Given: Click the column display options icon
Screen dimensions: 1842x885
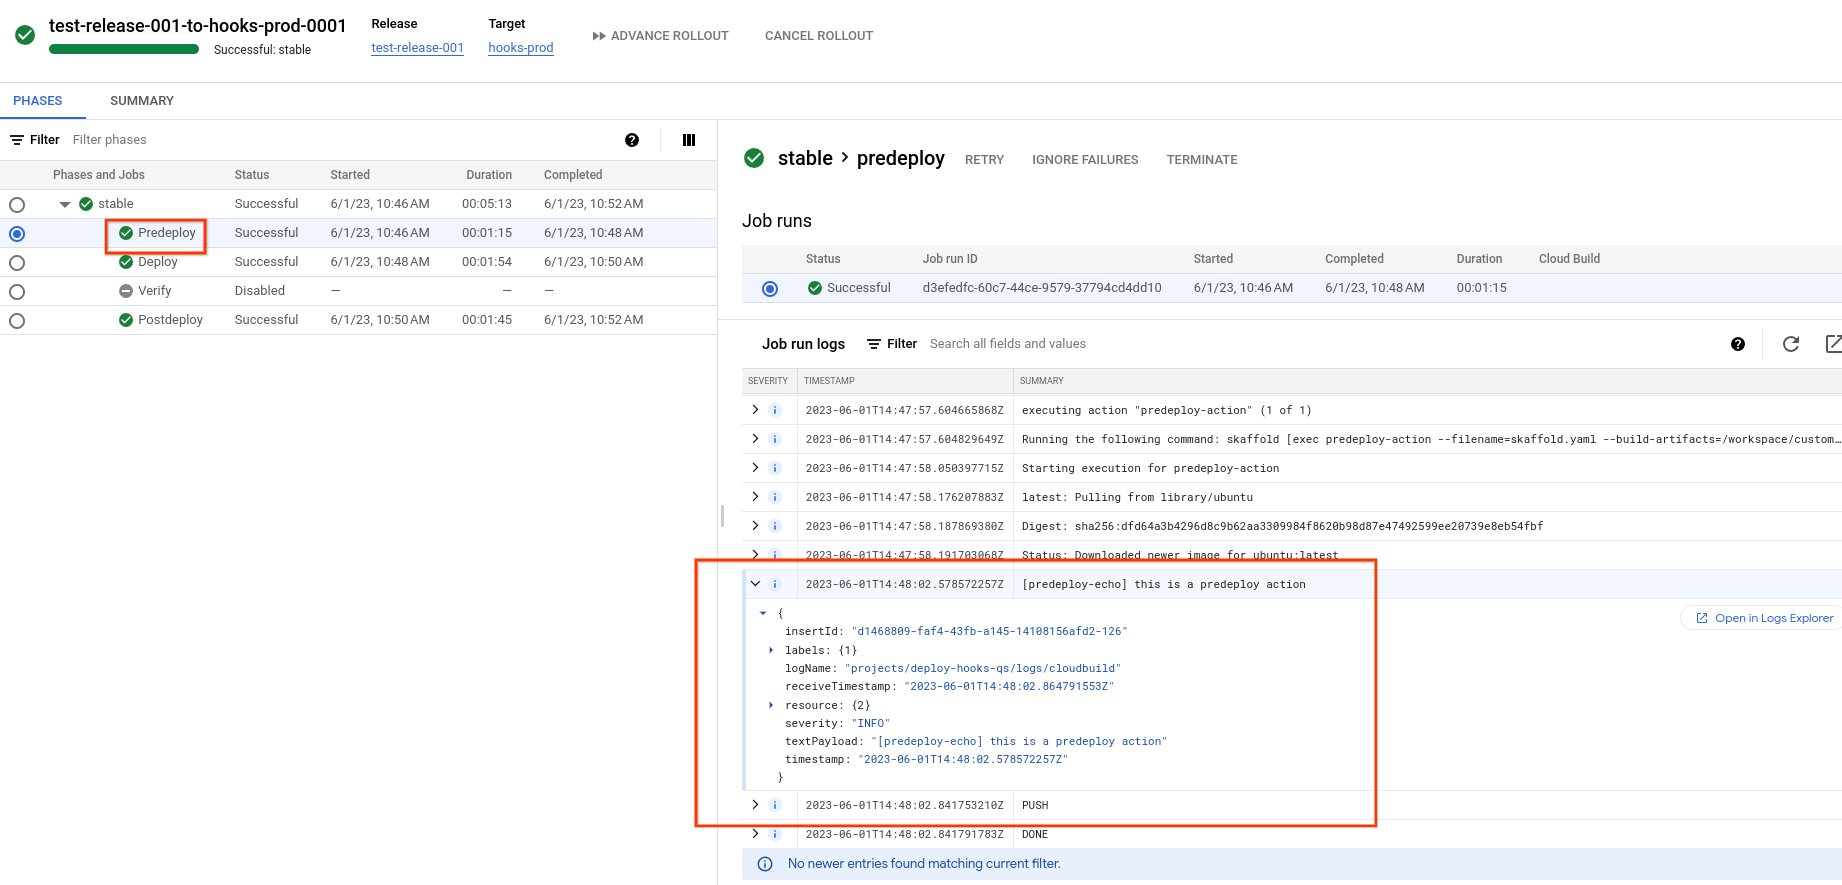Looking at the screenshot, I should [689, 140].
